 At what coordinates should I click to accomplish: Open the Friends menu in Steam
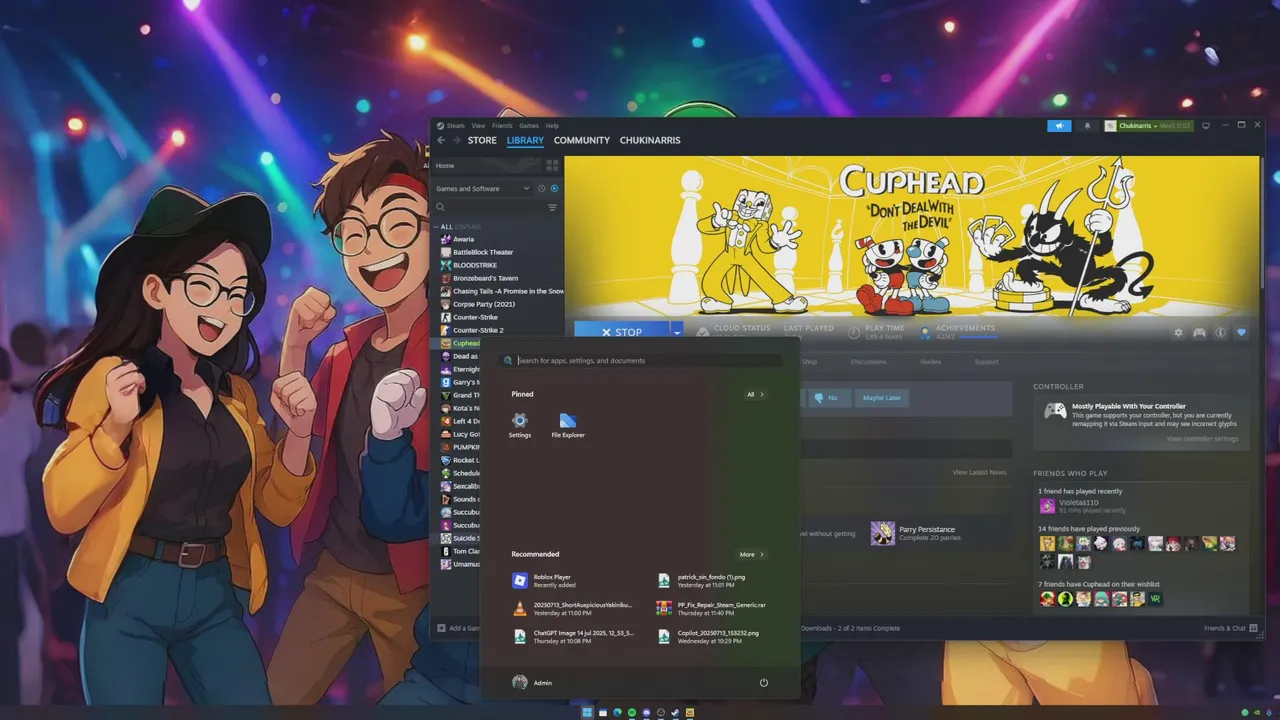502,126
